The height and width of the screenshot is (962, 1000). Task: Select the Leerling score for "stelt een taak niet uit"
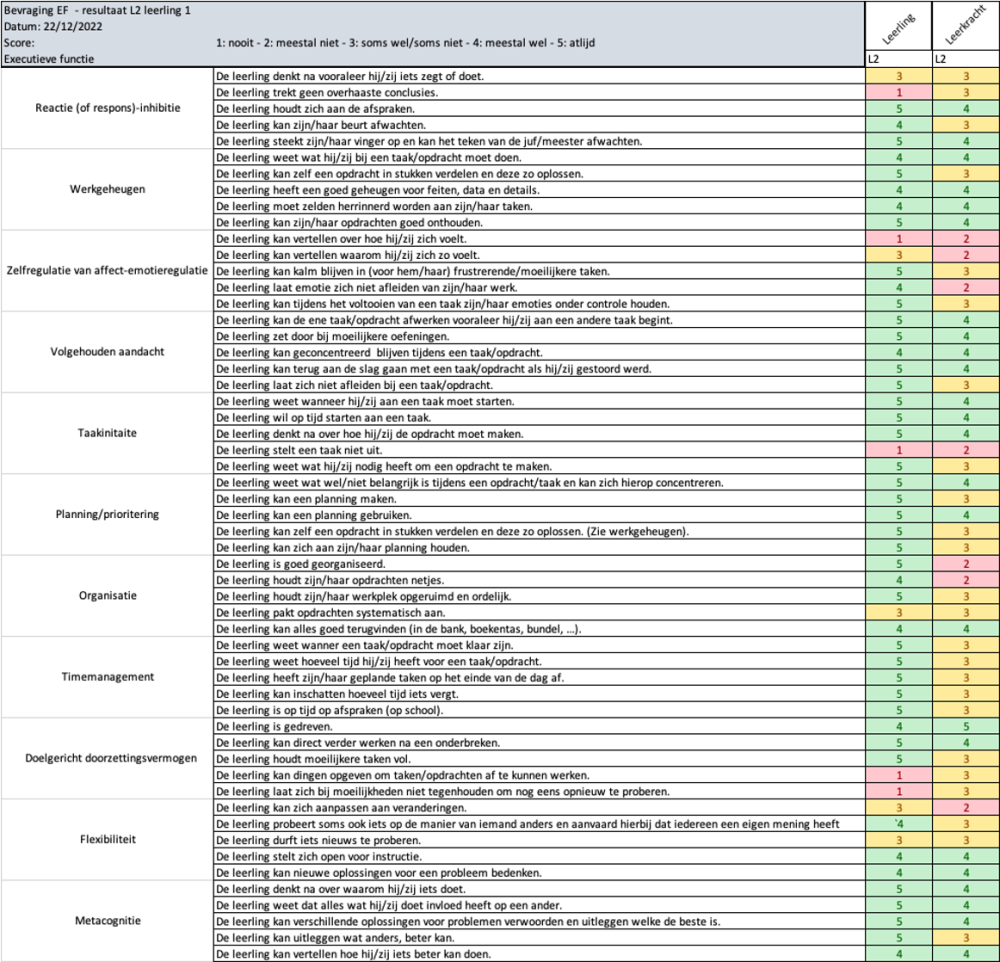pos(899,450)
